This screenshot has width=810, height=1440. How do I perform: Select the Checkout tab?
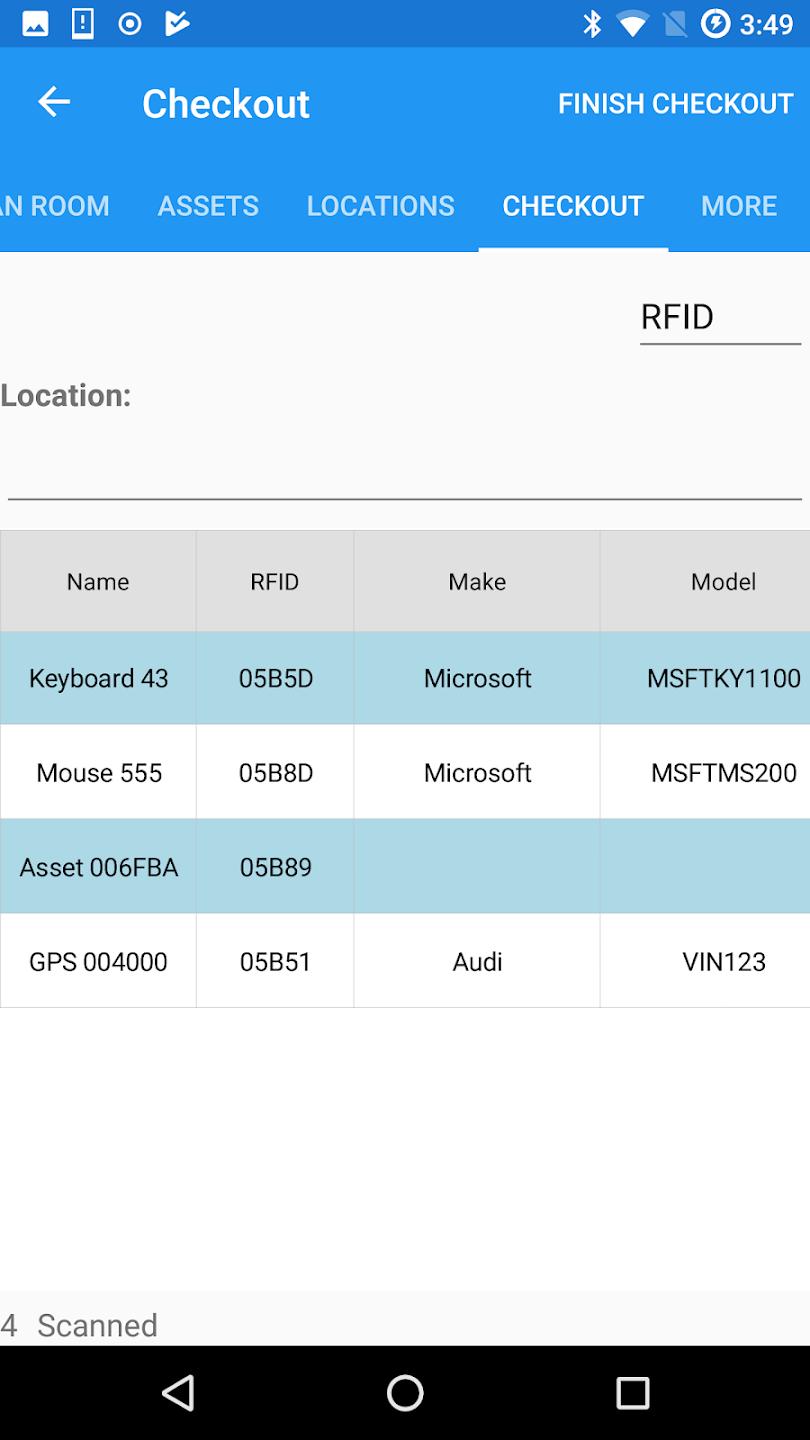(573, 206)
